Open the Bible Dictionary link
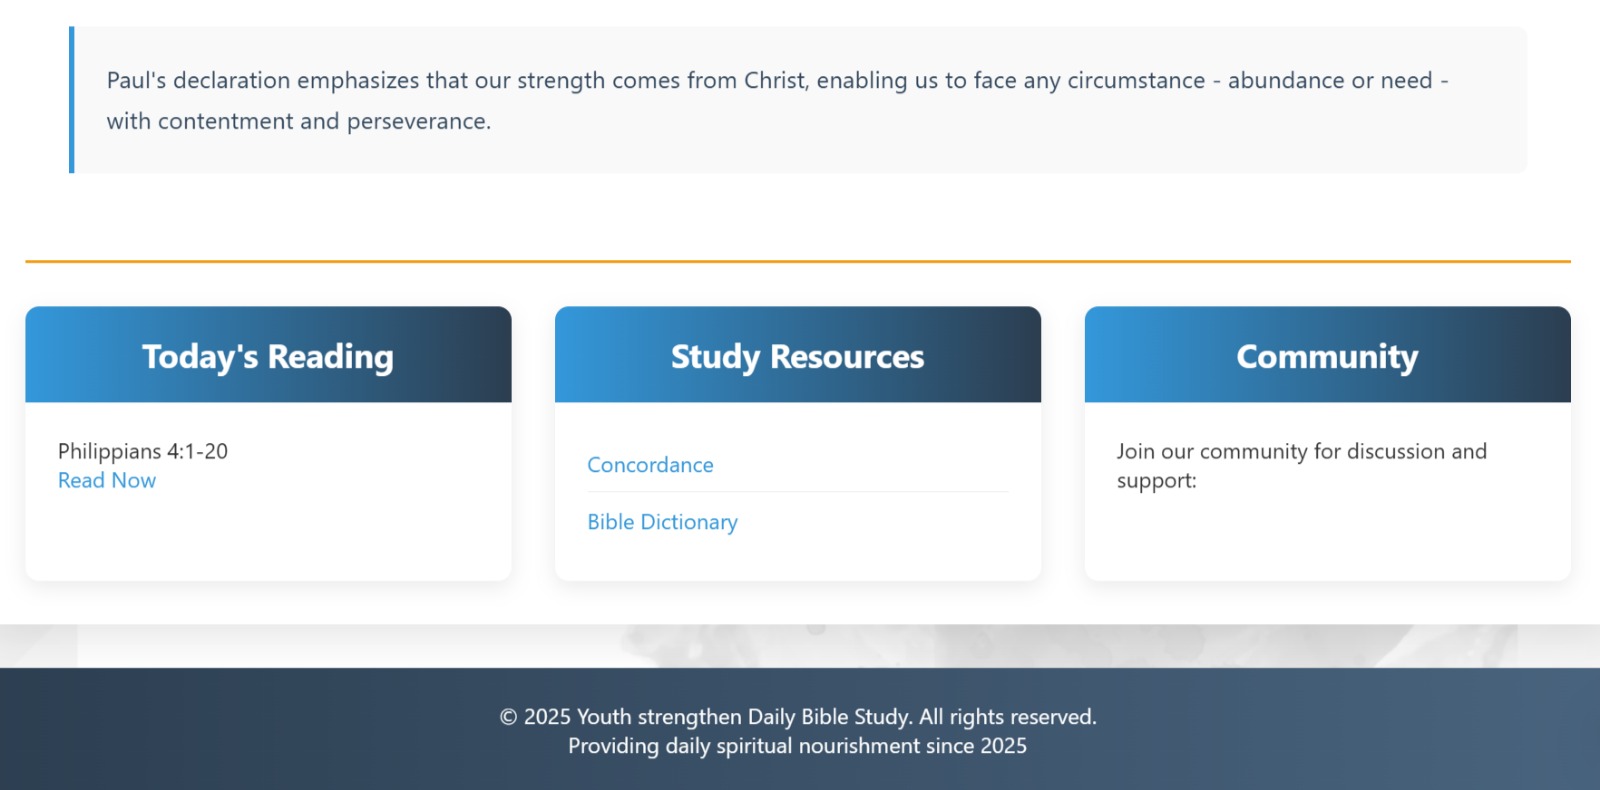 pos(662,522)
